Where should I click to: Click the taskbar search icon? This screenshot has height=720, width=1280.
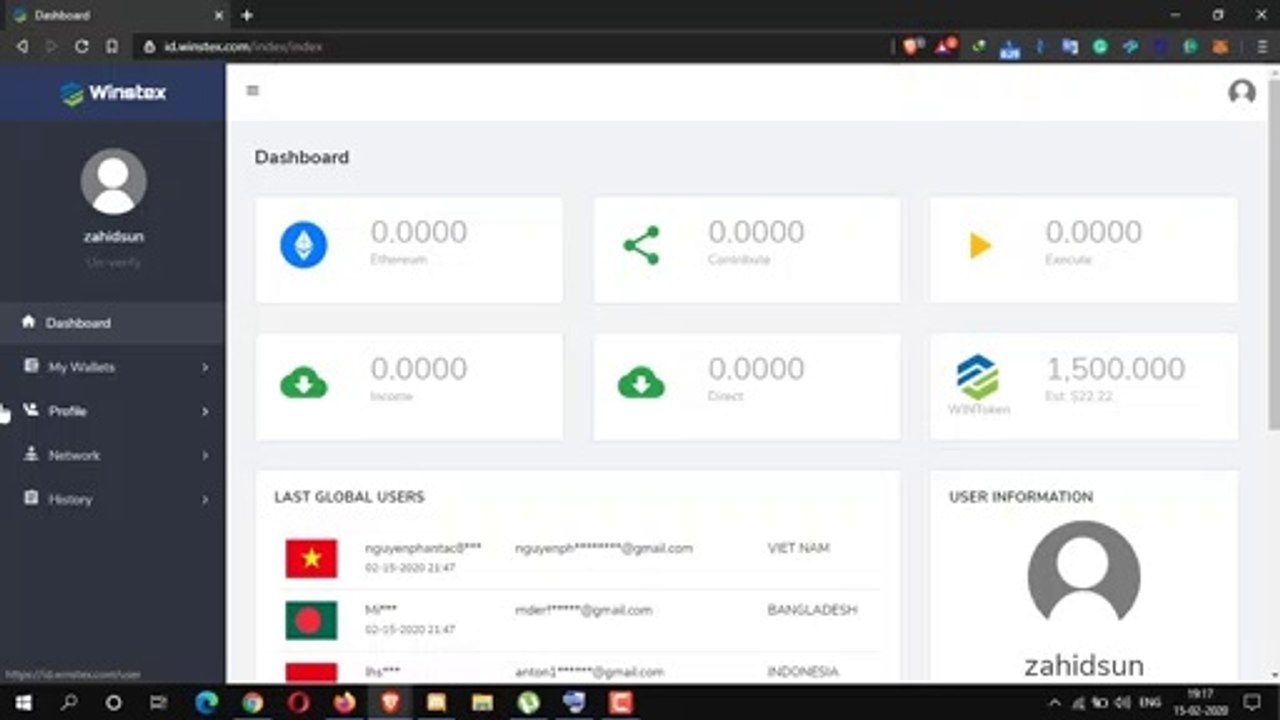coord(68,702)
